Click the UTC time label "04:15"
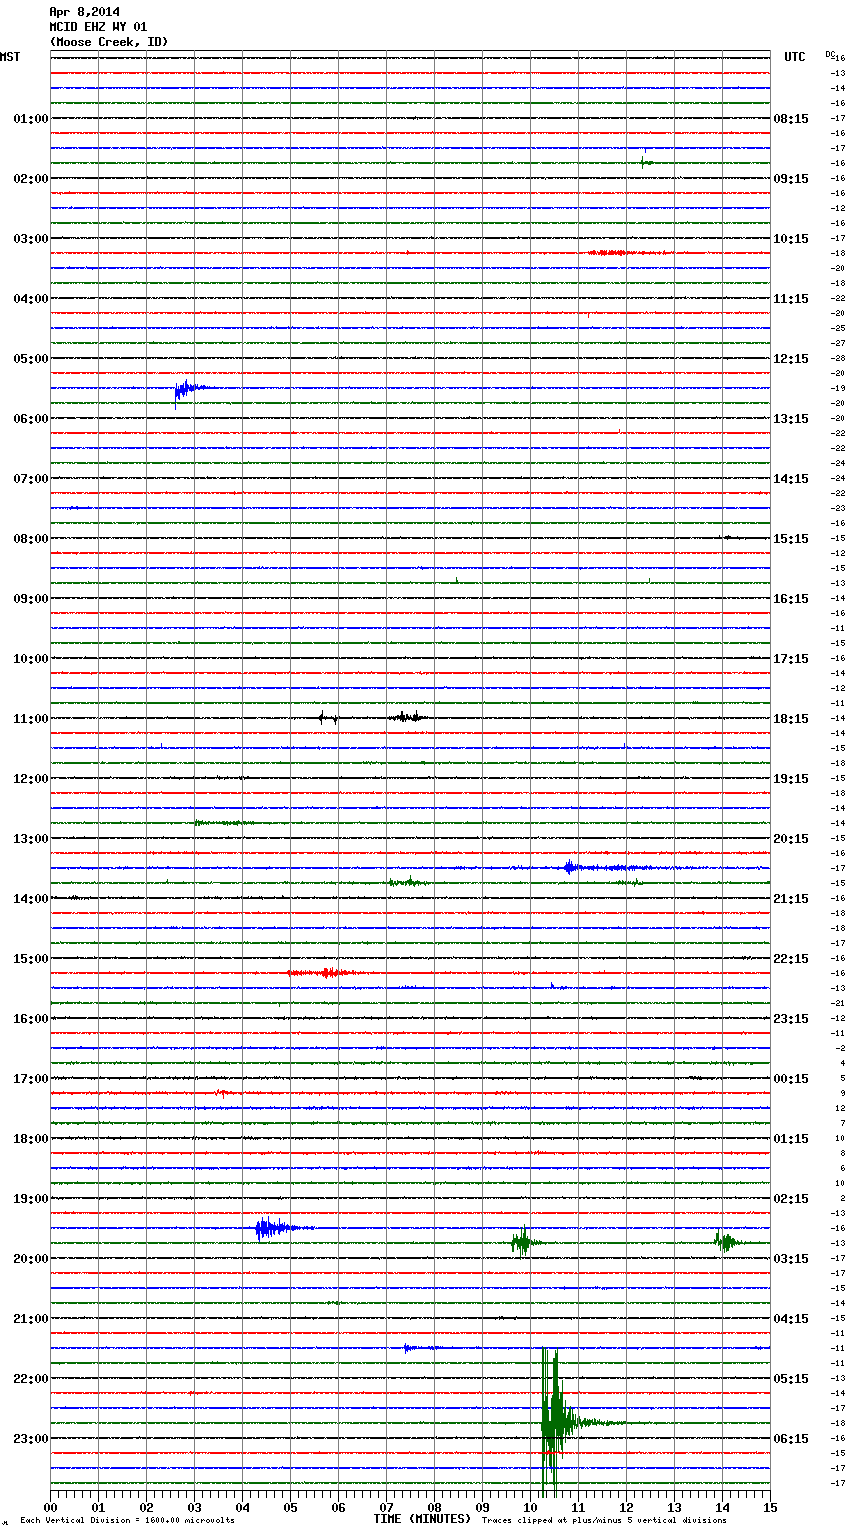The image size is (850, 1534). pos(791,1319)
